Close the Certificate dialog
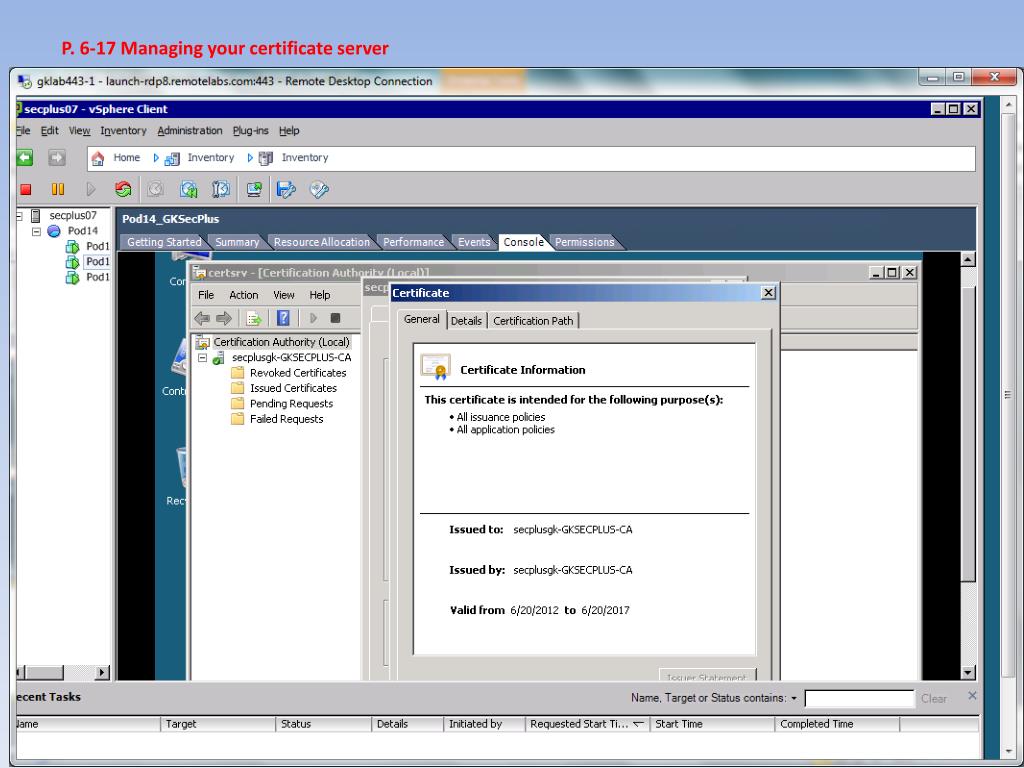 [x=769, y=293]
